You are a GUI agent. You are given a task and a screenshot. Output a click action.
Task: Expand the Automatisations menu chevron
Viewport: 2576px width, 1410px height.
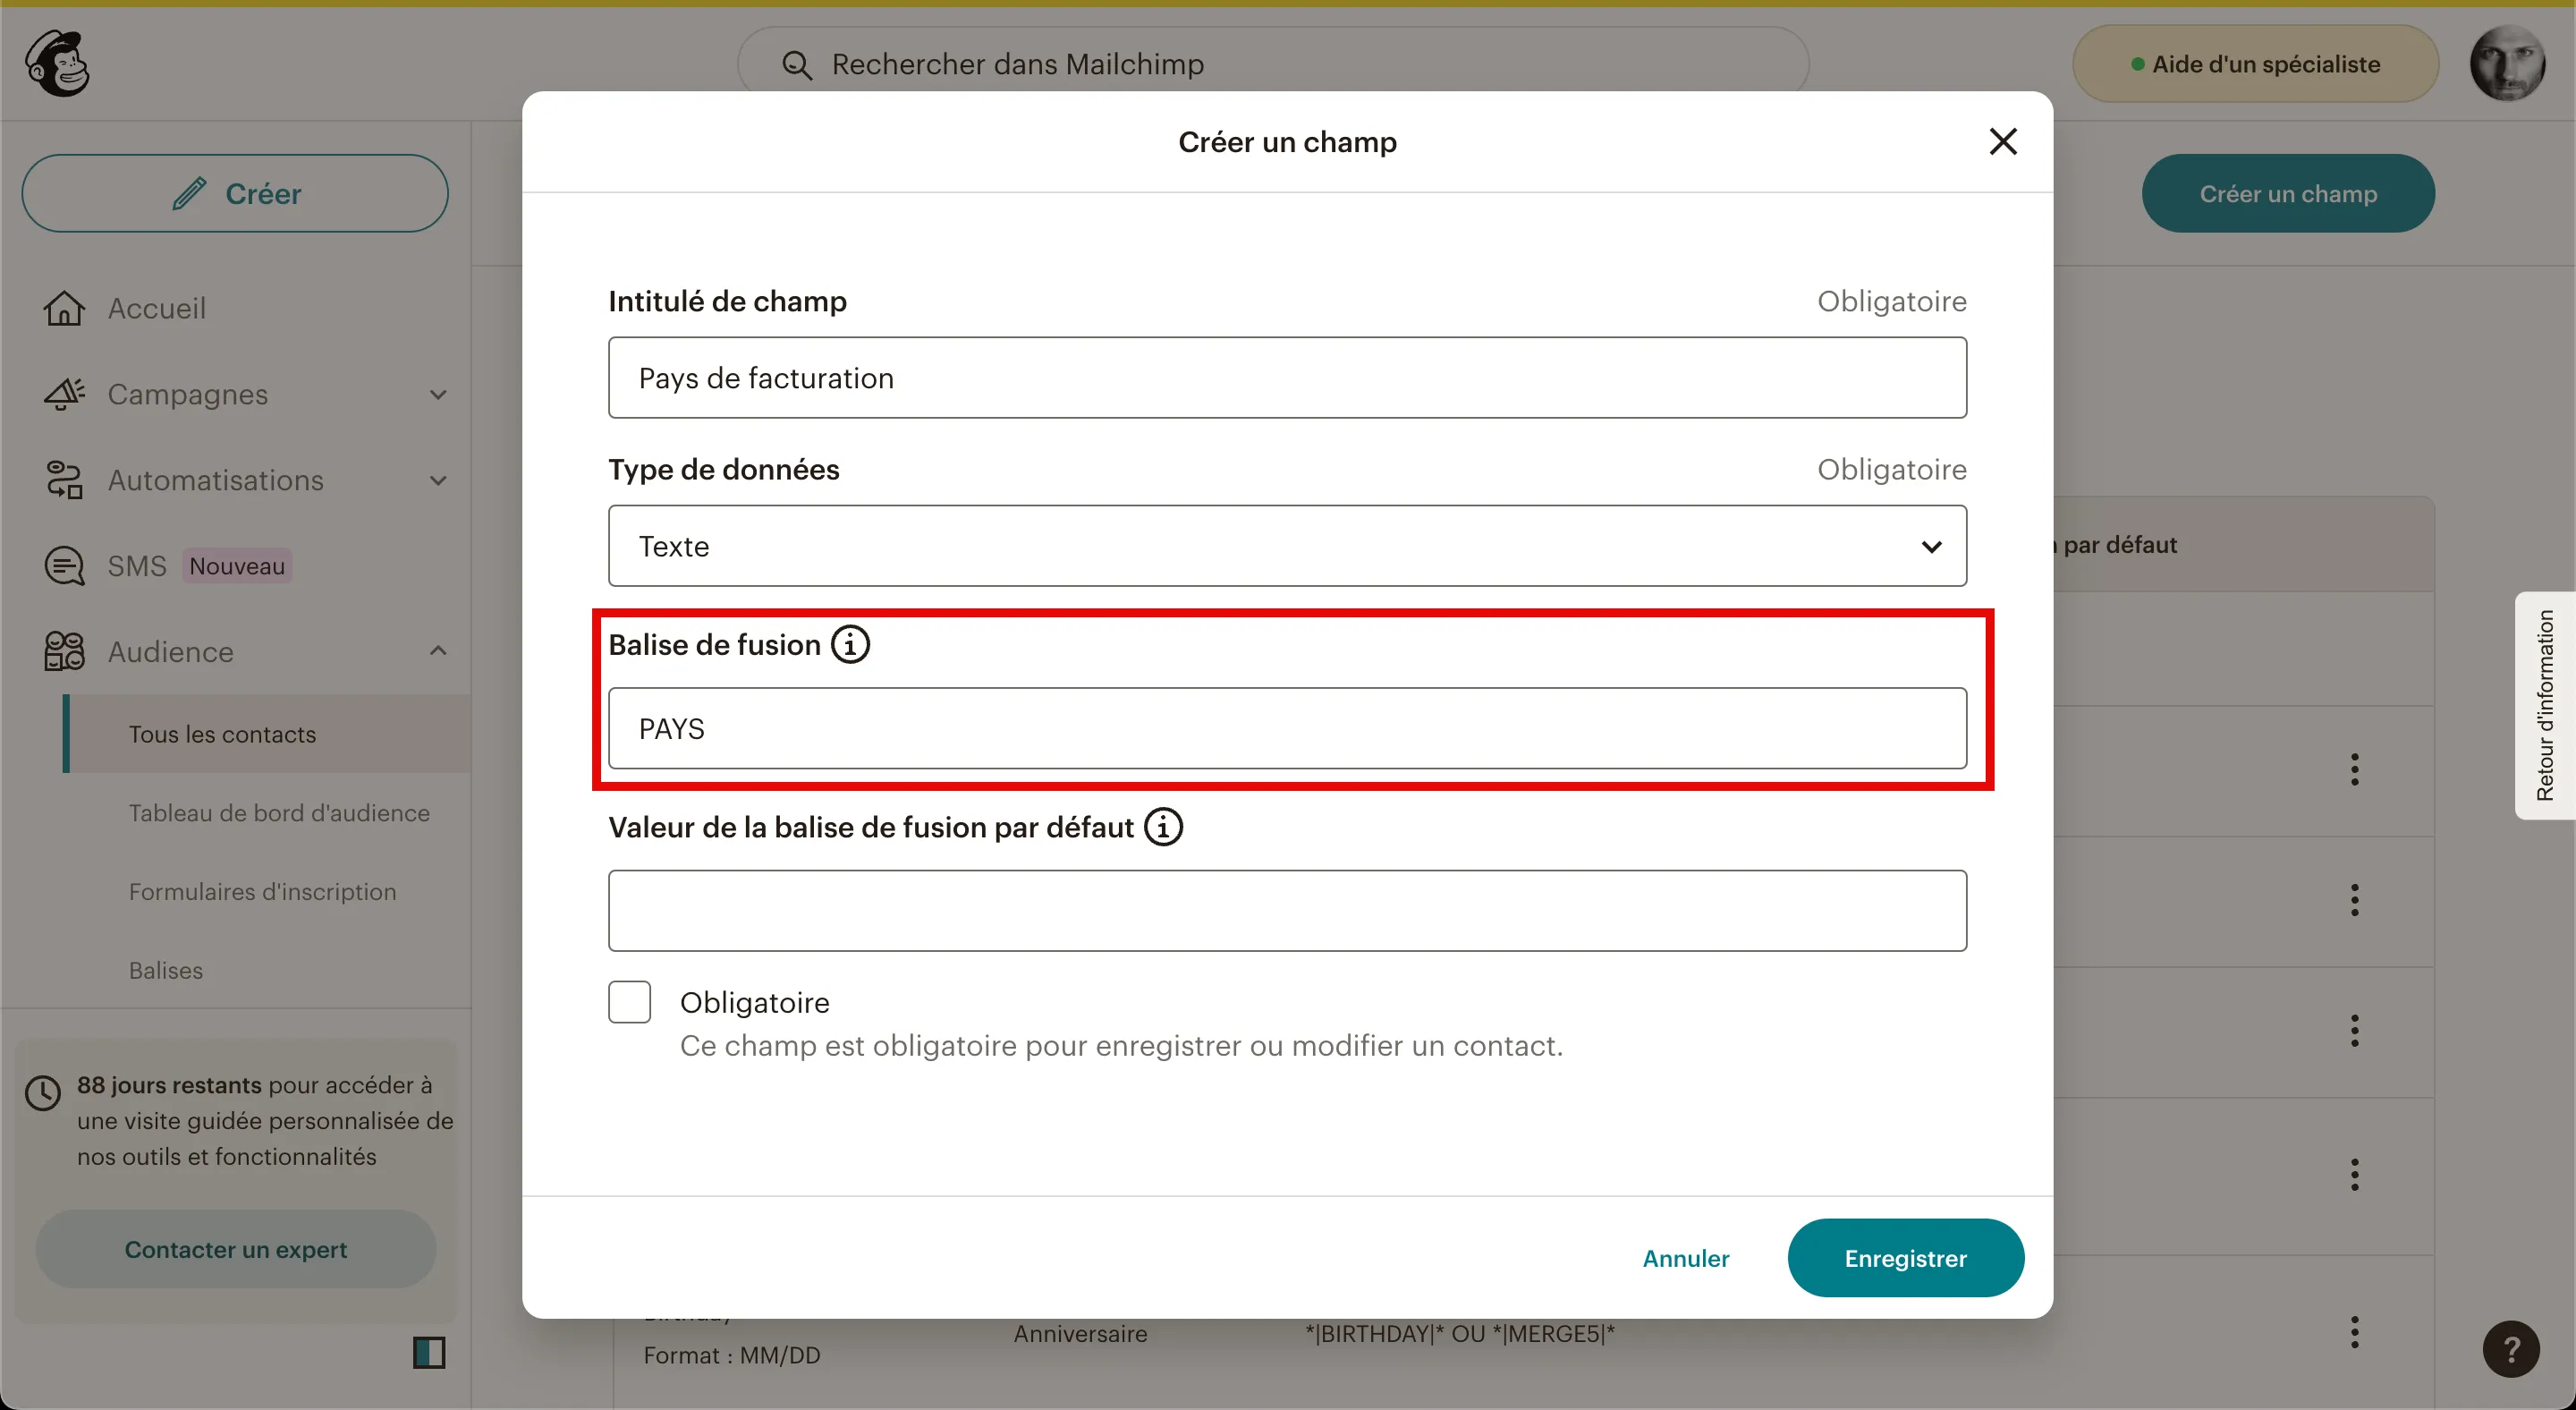click(438, 481)
